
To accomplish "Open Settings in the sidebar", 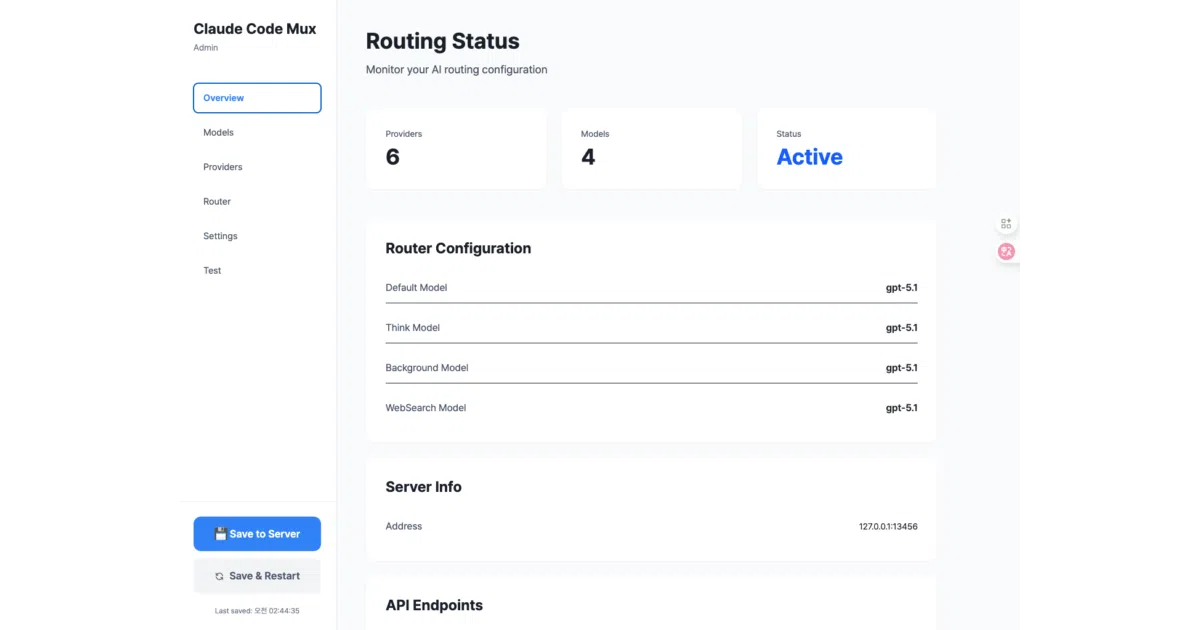I will click(x=257, y=236).
